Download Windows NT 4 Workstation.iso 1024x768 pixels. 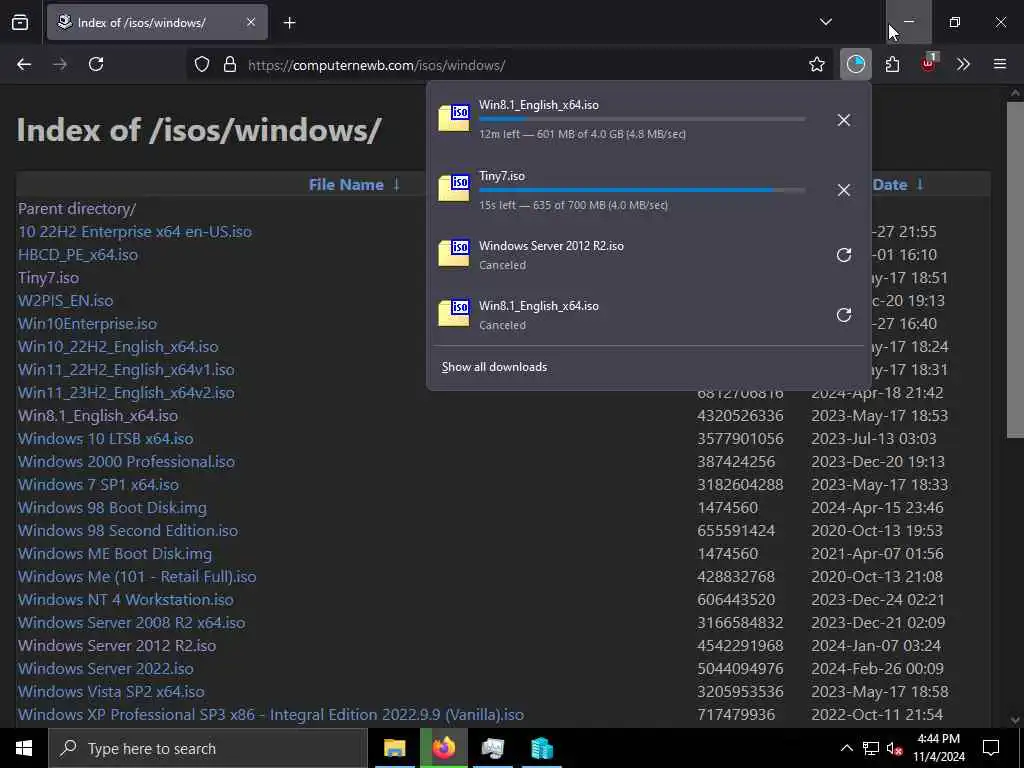(125, 600)
